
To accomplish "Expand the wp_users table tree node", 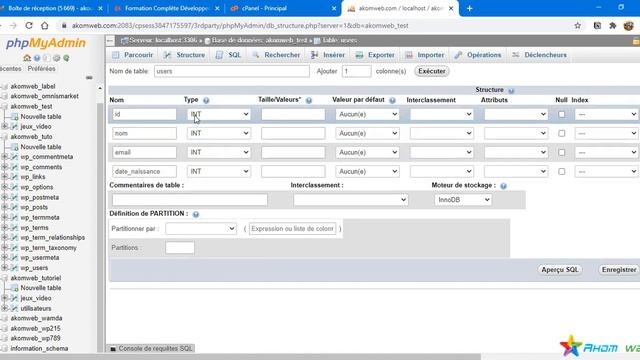I will 4,268.
